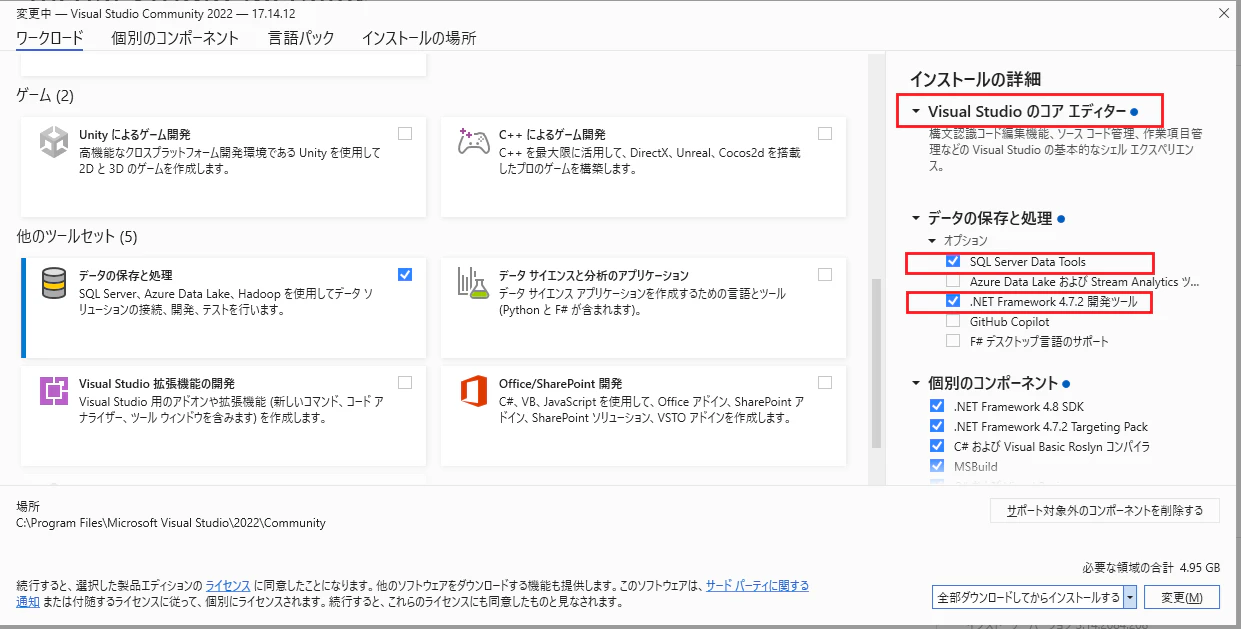Open the 言語パック tab
Viewport: 1241px width, 629px height.
(x=301, y=38)
